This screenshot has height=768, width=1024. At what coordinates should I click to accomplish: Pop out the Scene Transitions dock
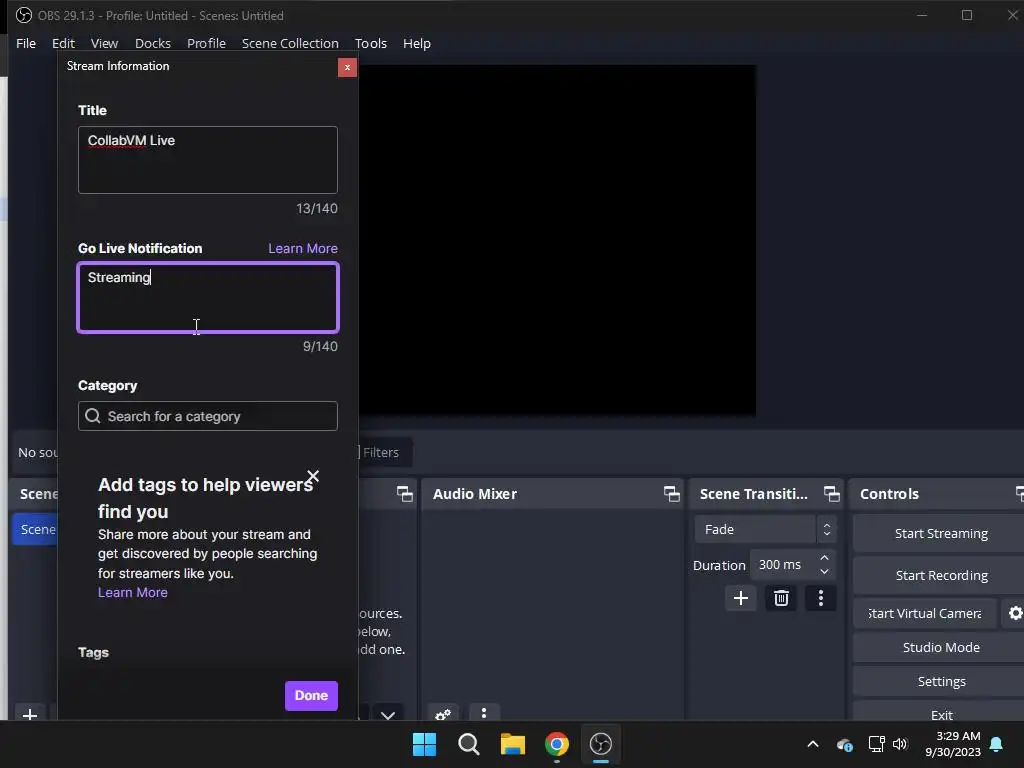831,494
